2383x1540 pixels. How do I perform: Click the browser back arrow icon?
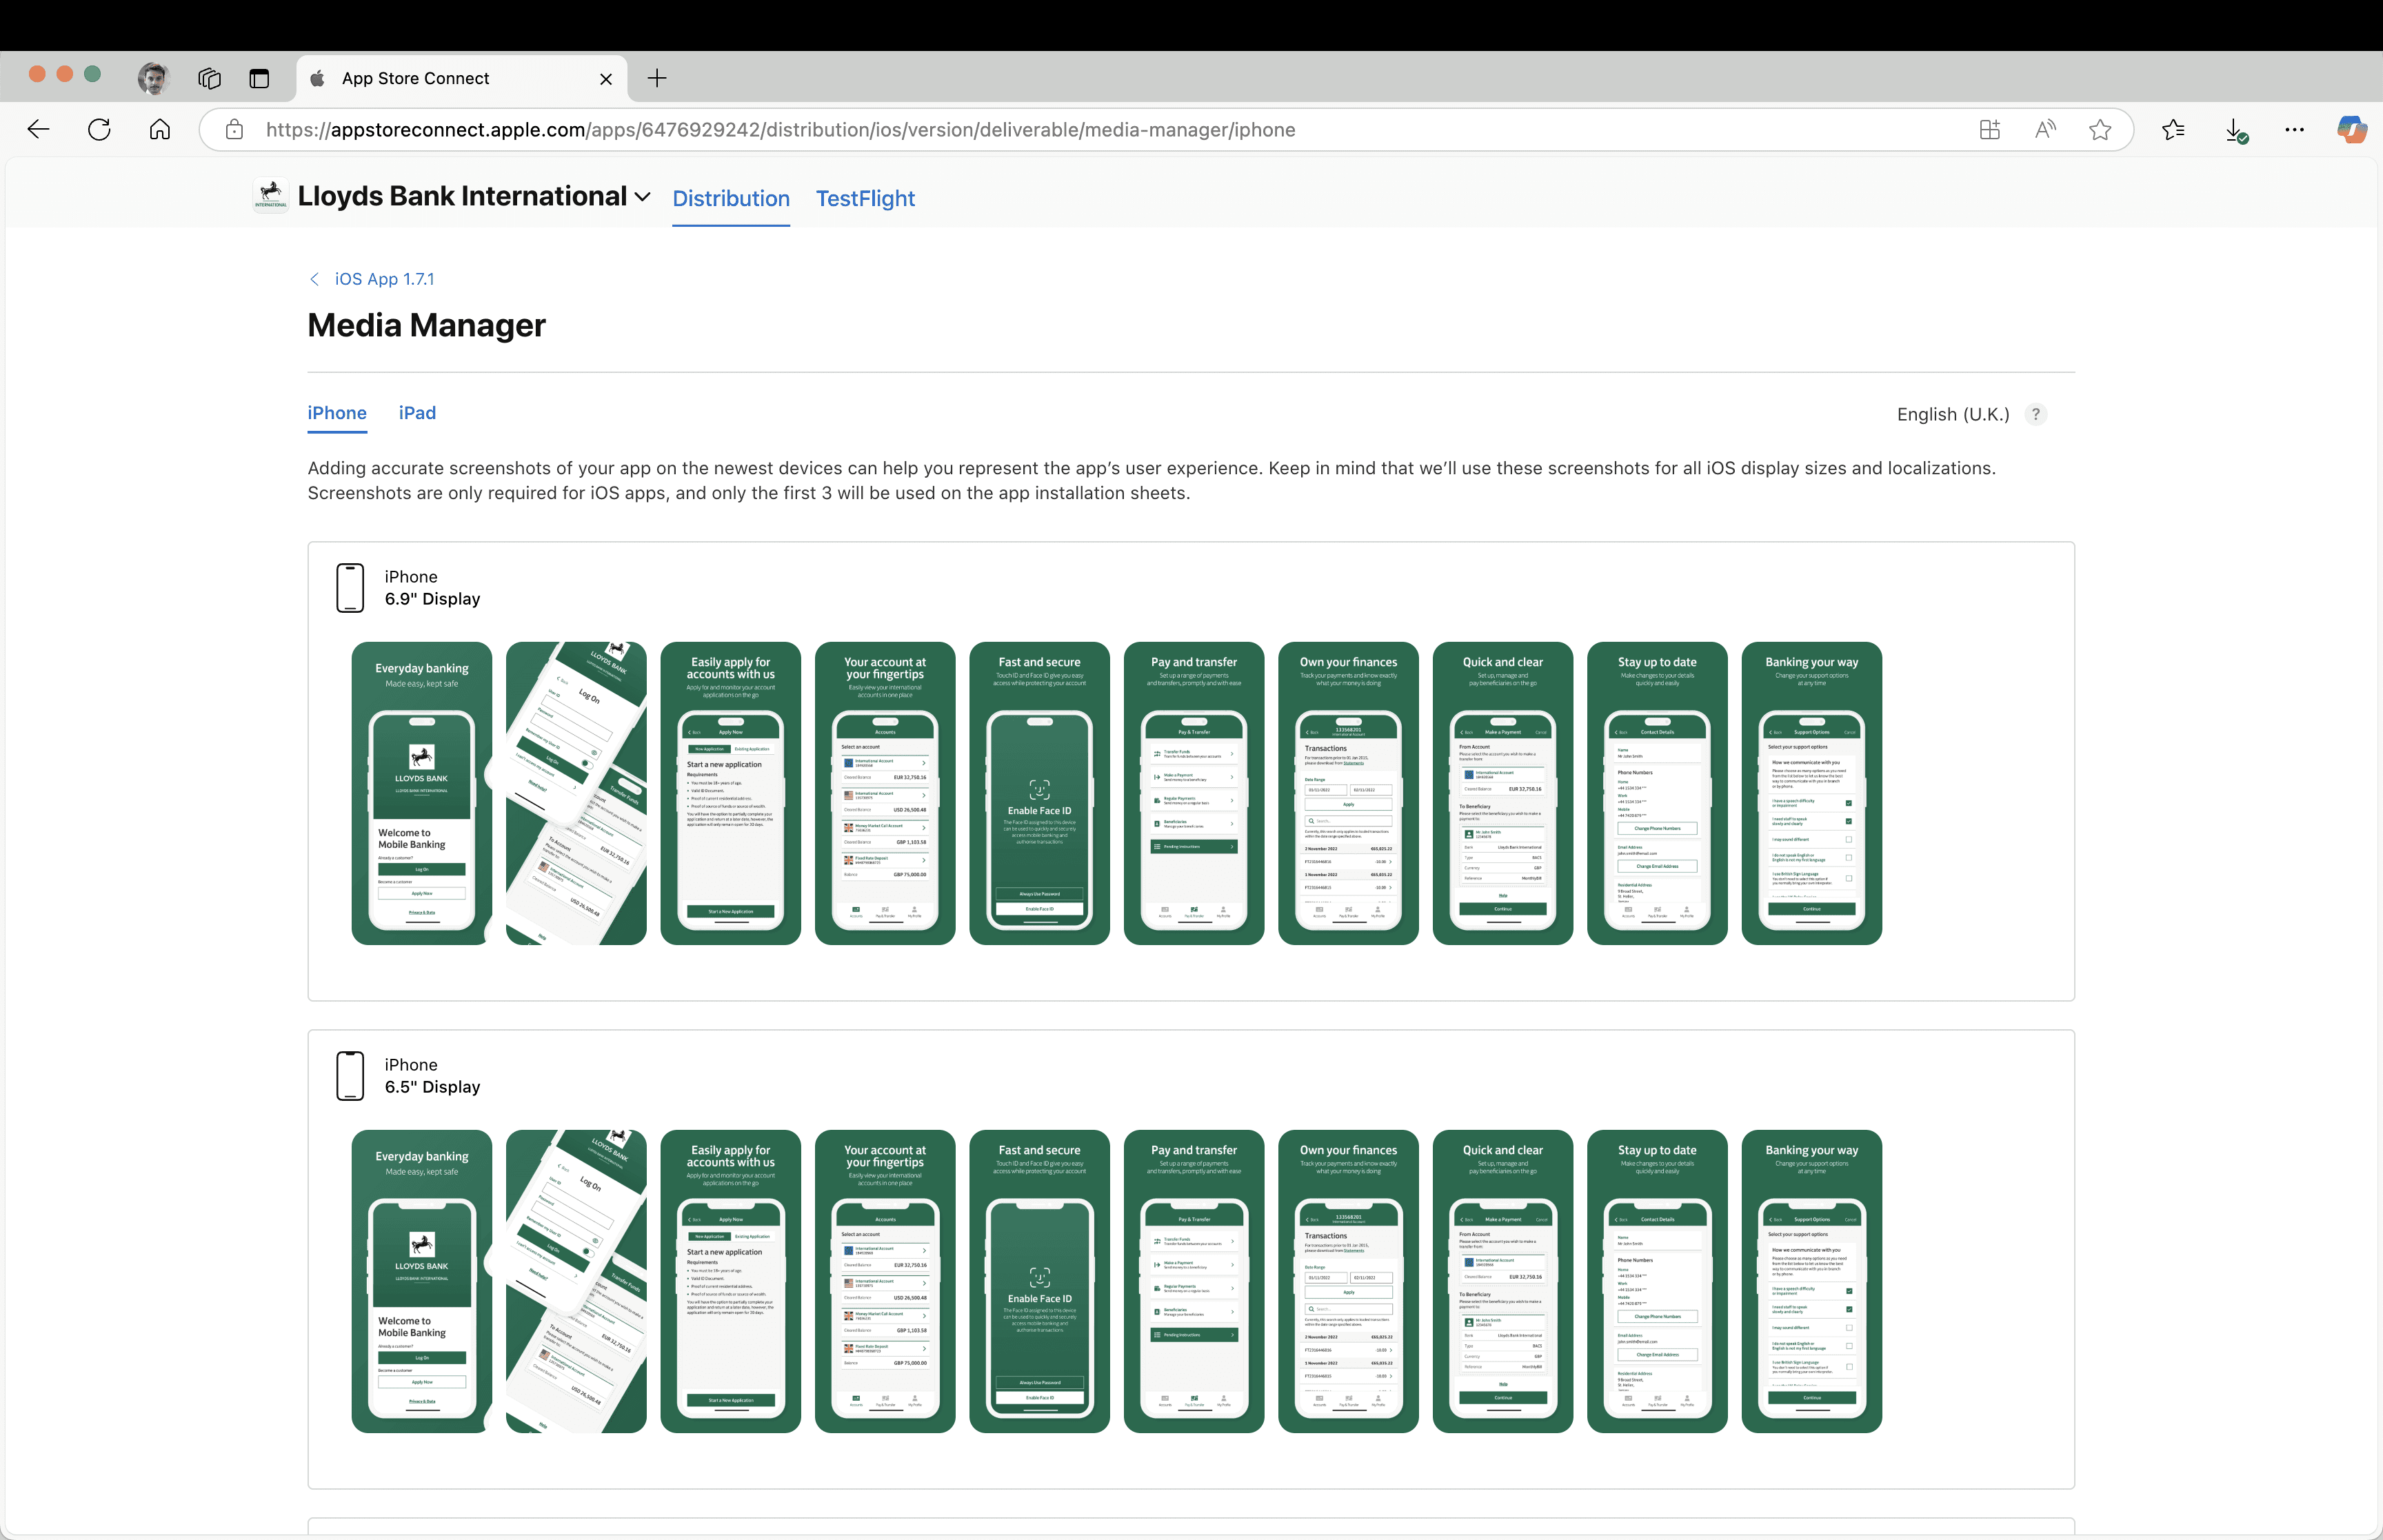(38, 129)
